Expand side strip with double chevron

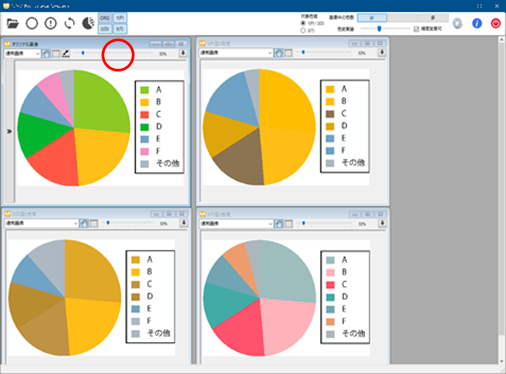(x=9, y=131)
